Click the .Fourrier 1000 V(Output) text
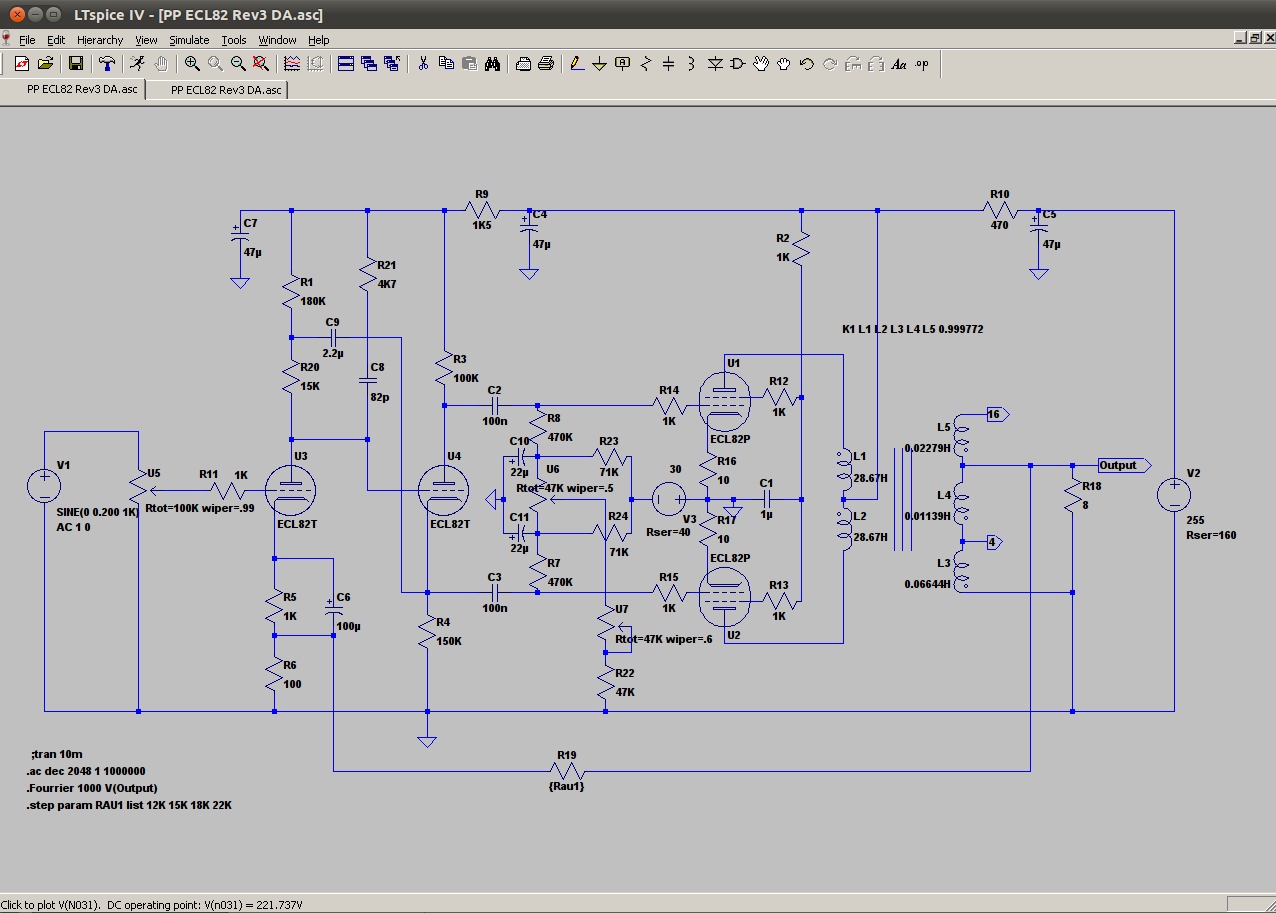The width and height of the screenshot is (1276, 913). (93, 788)
